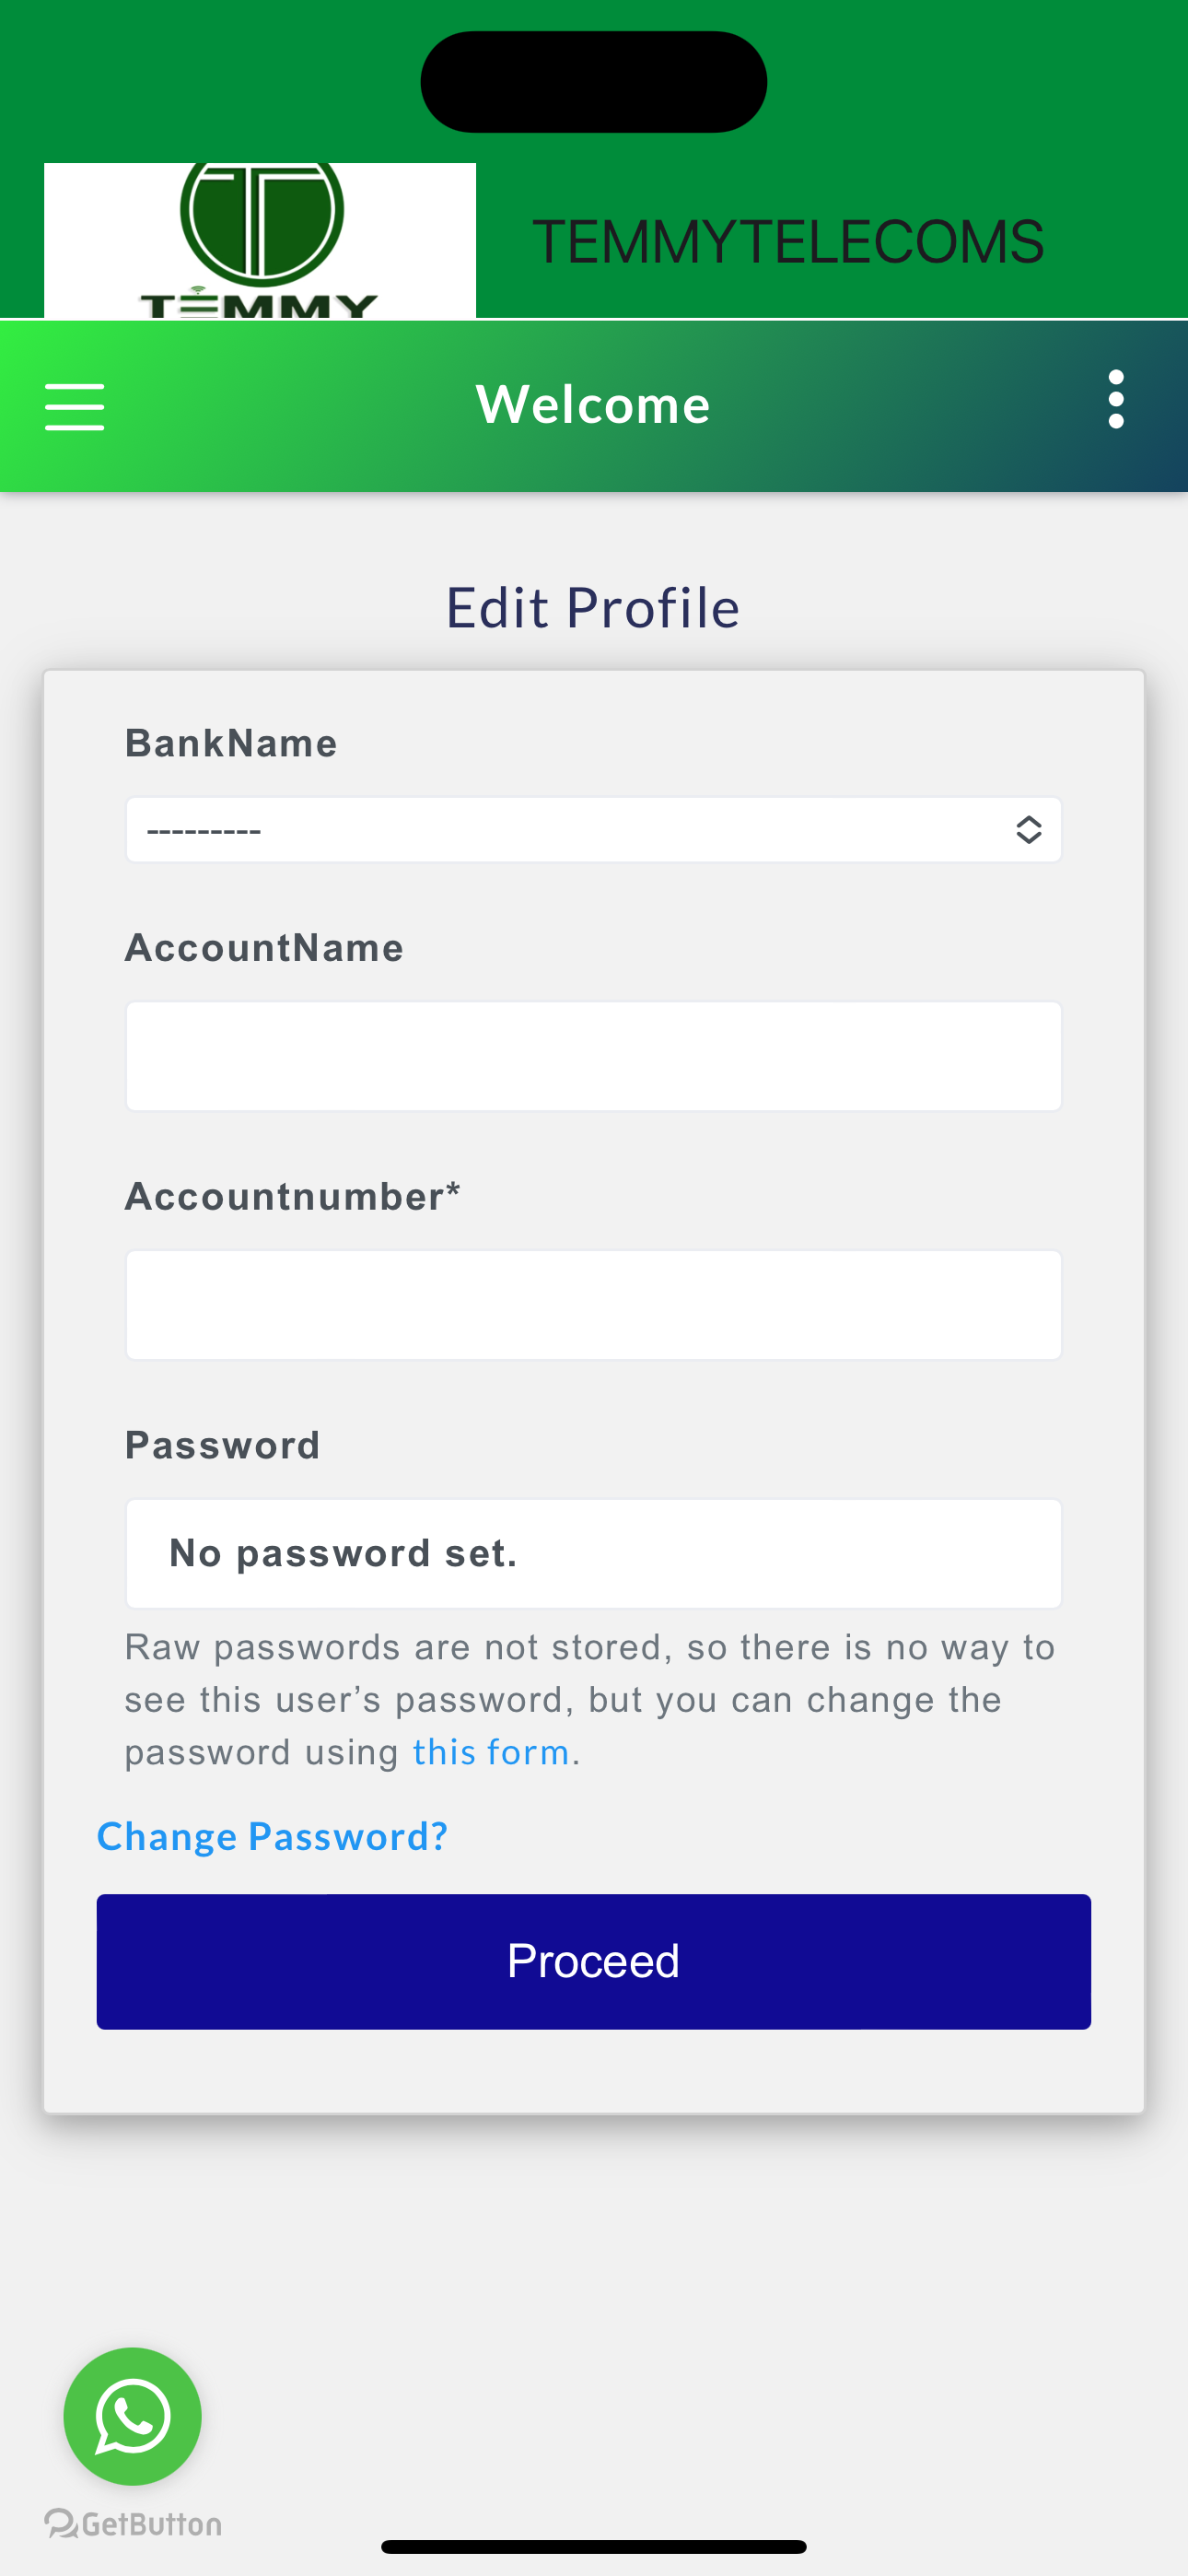Tap the TEMMYTELECOMS site title
1188x2576 pixels.
click(x=788, y=241)
